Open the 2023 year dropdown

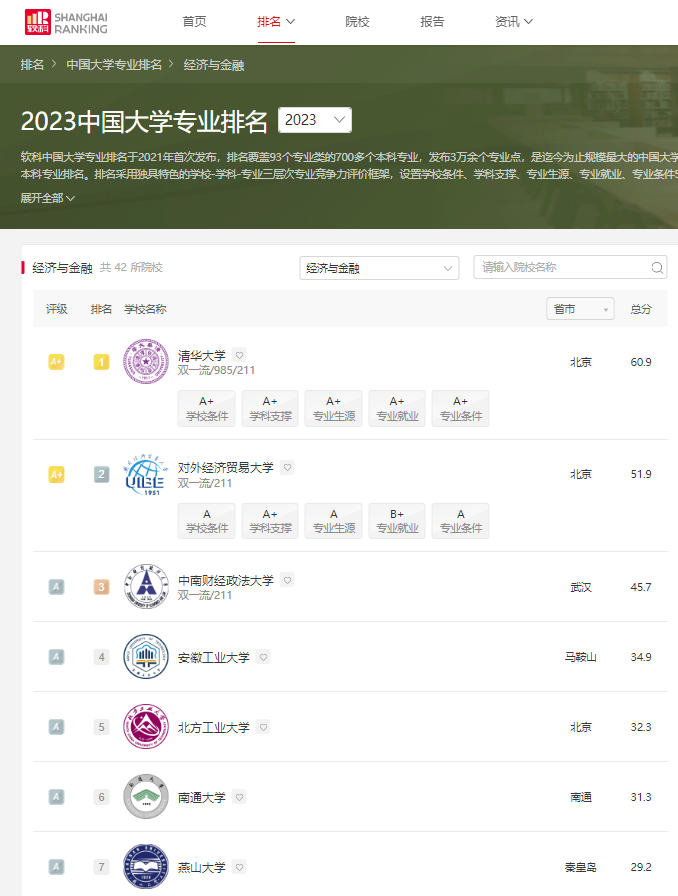pos(314,120)
